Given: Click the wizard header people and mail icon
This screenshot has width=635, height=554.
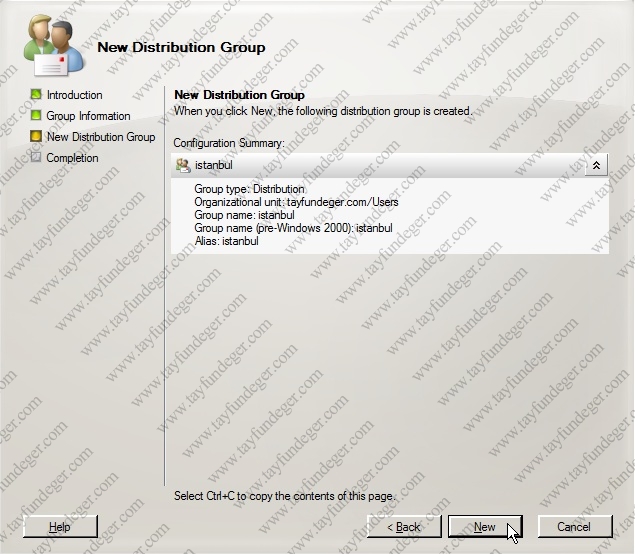Looking at the screenshot, I should (54, 45).
